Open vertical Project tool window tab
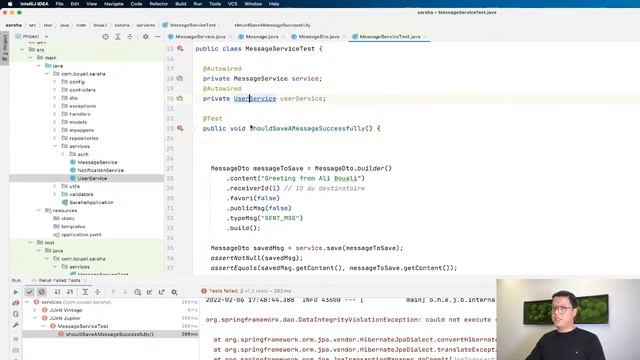This screenshot has width=640, height=360. pyautogui.click(x=4, y=48)
